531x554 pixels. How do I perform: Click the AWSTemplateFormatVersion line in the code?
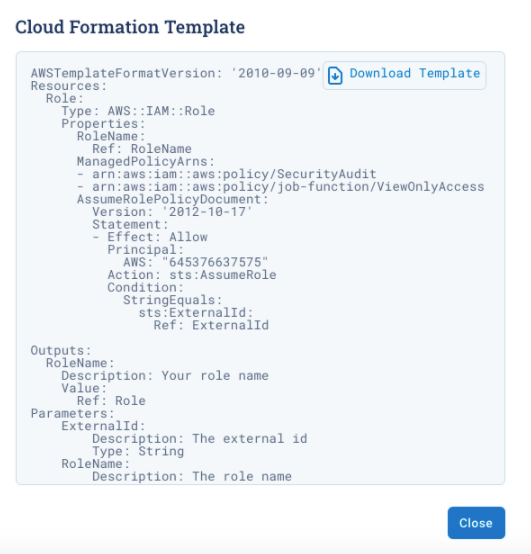(x=176, y=73)
